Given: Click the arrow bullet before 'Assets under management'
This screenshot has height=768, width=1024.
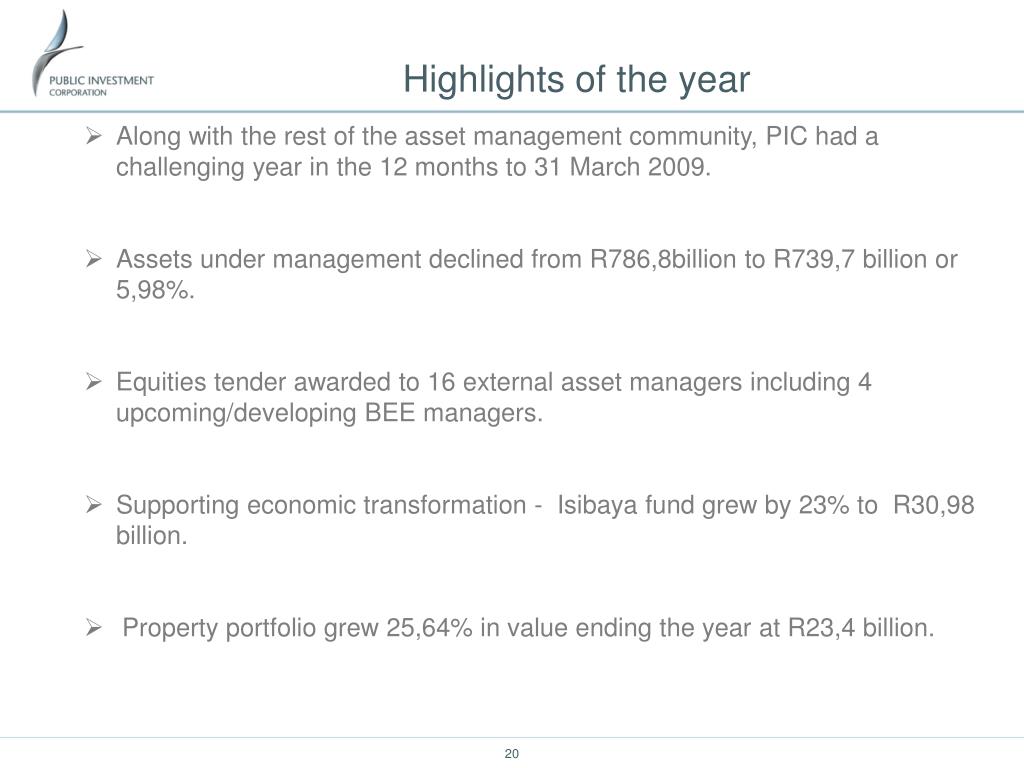Looking at the screenshot, I should tap(94, 259).
